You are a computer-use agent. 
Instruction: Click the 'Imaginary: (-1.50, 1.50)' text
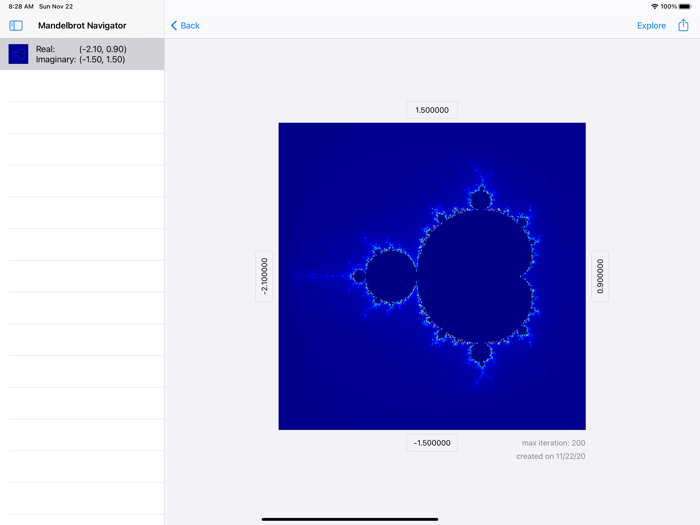pos(80,59)
